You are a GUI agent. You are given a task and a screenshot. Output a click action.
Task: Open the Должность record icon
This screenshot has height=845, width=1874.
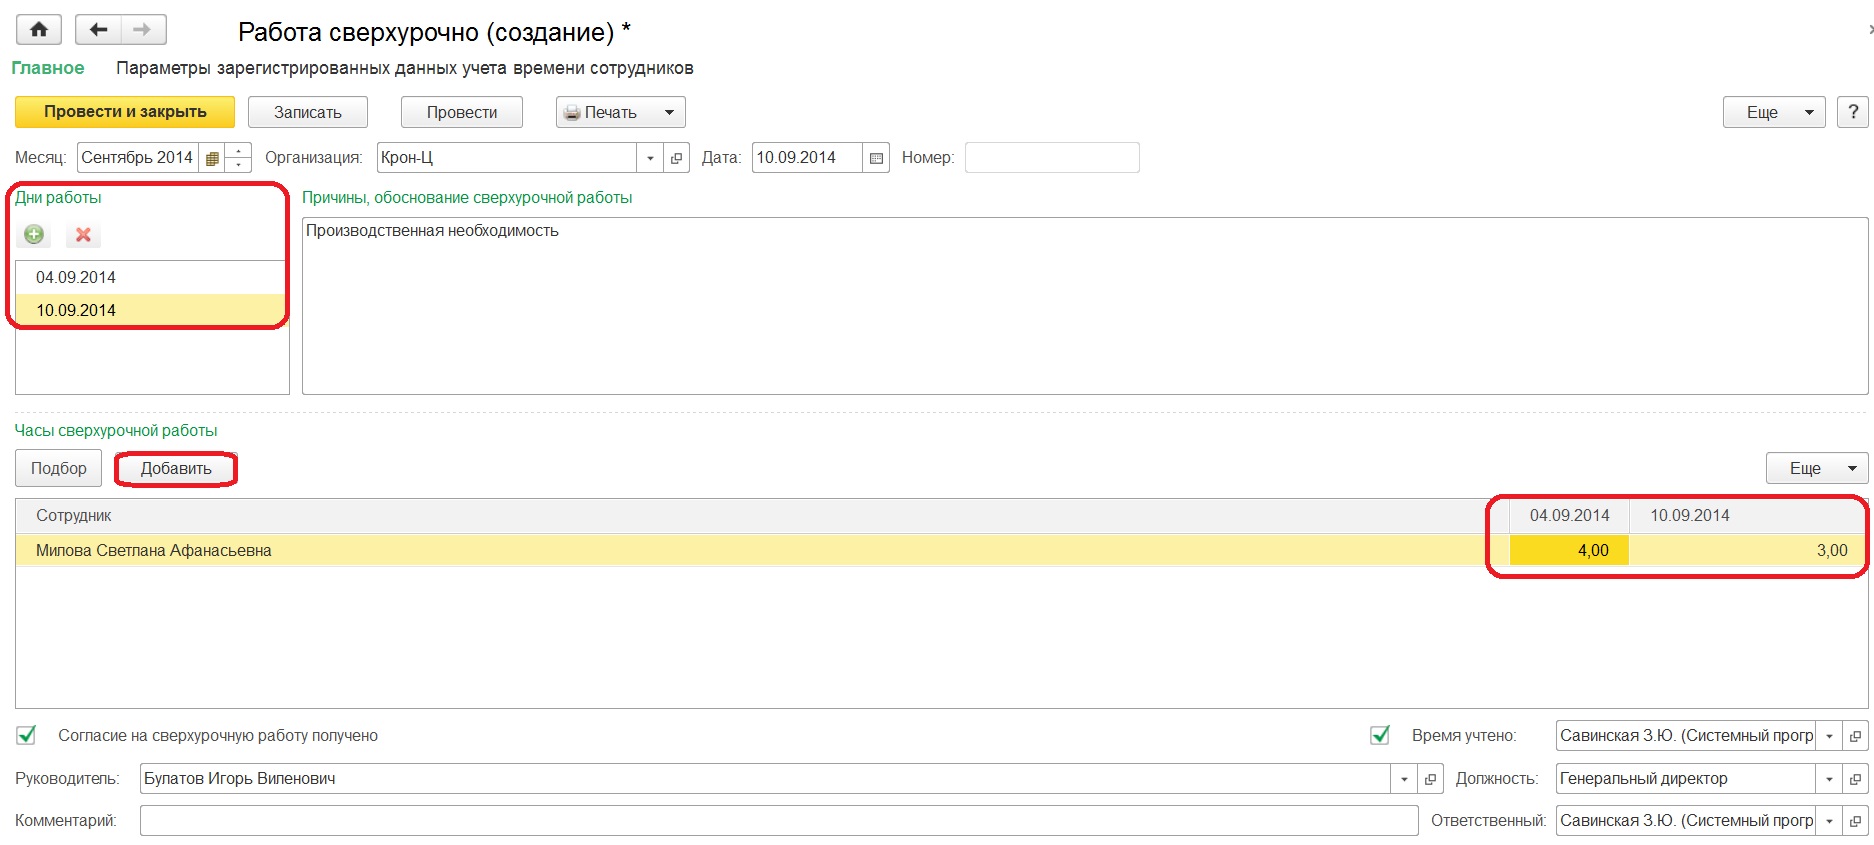coord(1855,779)
